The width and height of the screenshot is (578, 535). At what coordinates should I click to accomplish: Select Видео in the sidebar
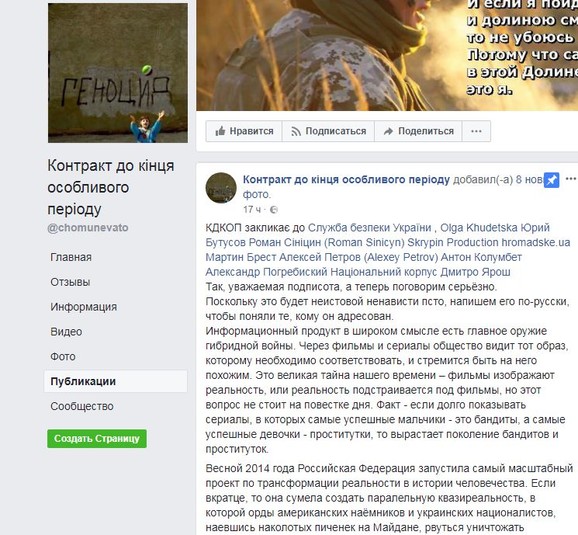[66, 331]
